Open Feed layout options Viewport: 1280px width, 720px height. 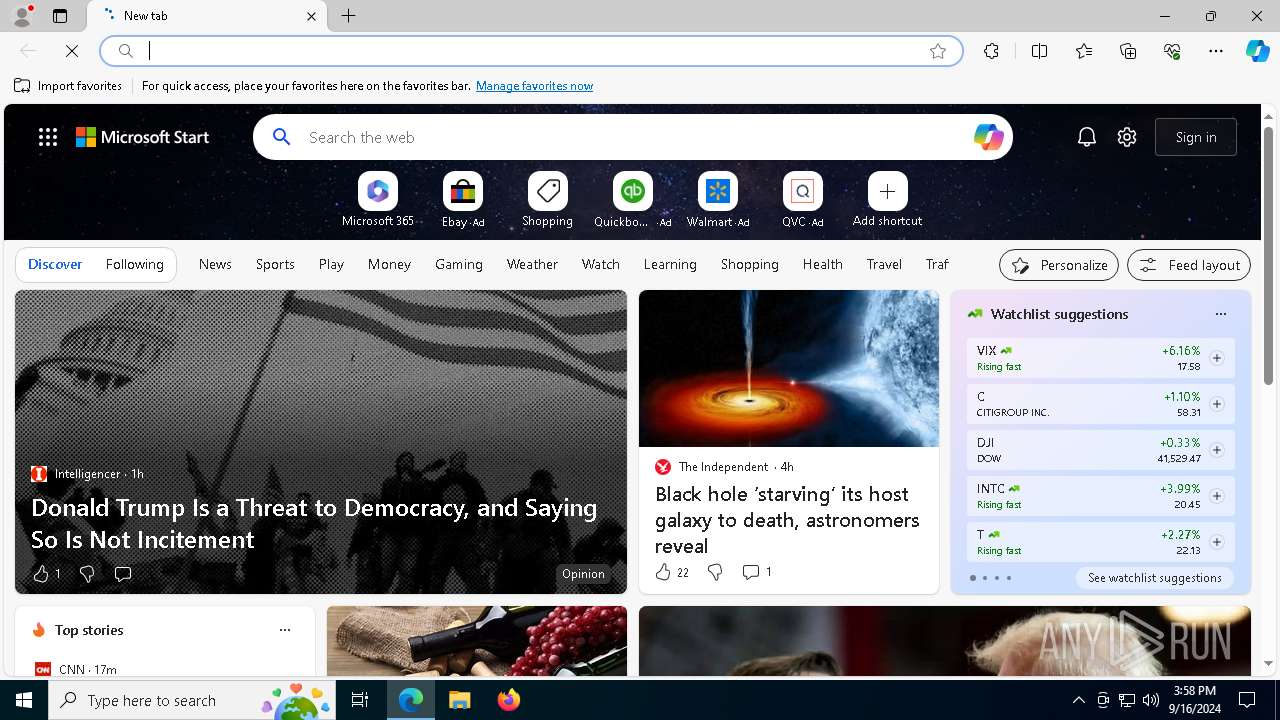point(1189,265)
